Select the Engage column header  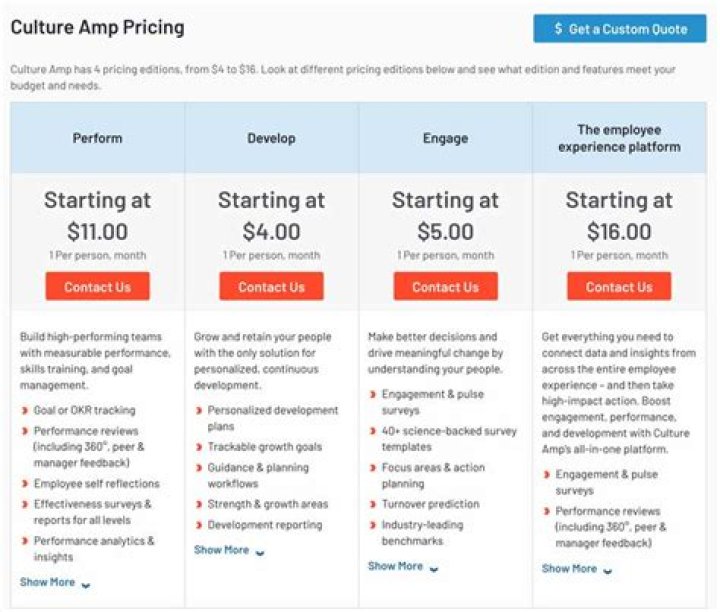[445, 138]
